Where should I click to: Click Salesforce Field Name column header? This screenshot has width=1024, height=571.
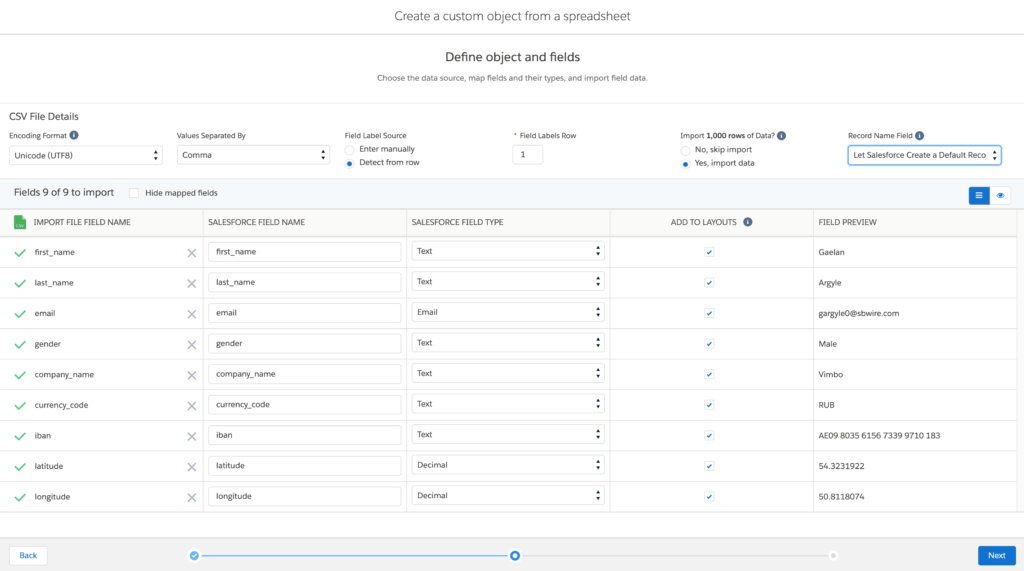pos(256,222)
